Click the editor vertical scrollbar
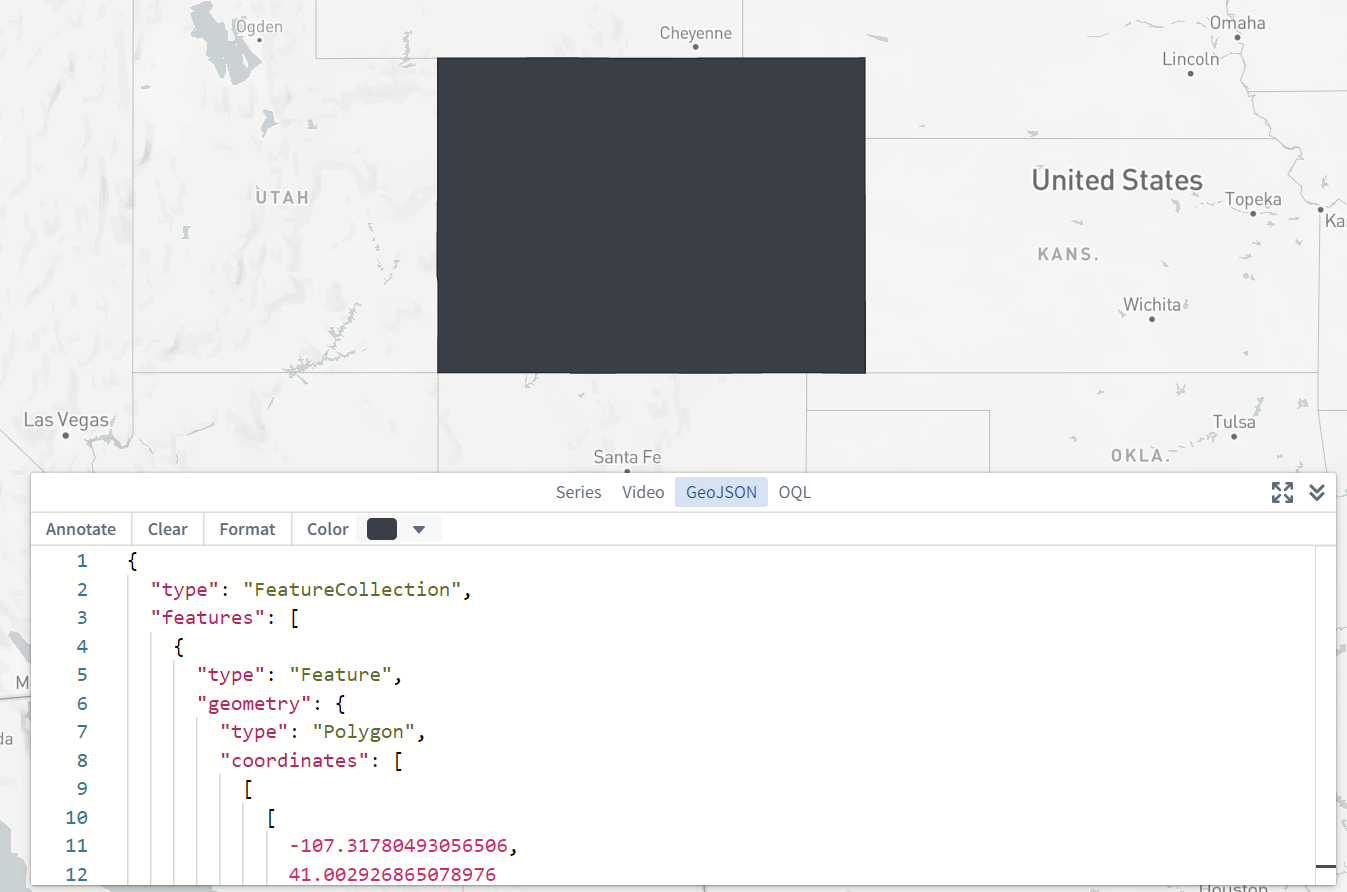Image resolution: width=1347 pixels, height=892 pixels. click(1325, 715)
